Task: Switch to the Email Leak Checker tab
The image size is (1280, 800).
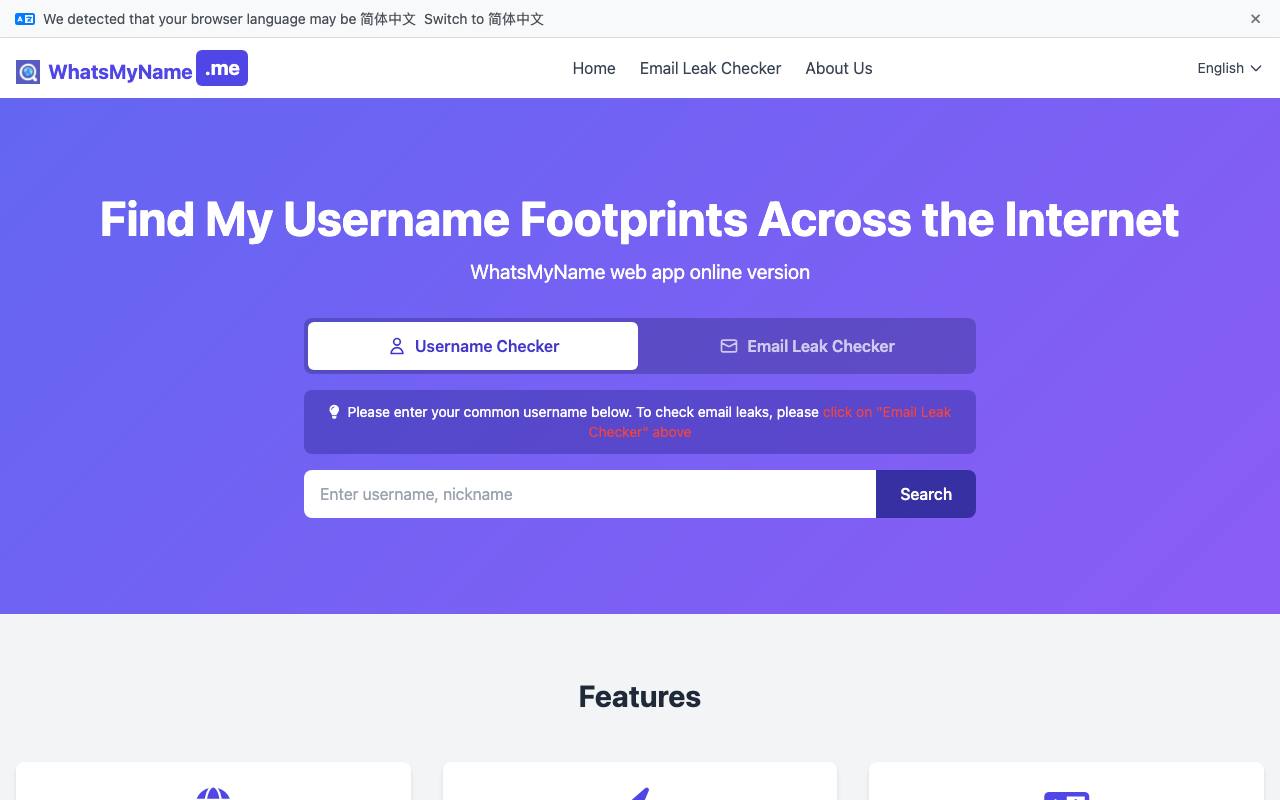Action: tap(807, 346)
